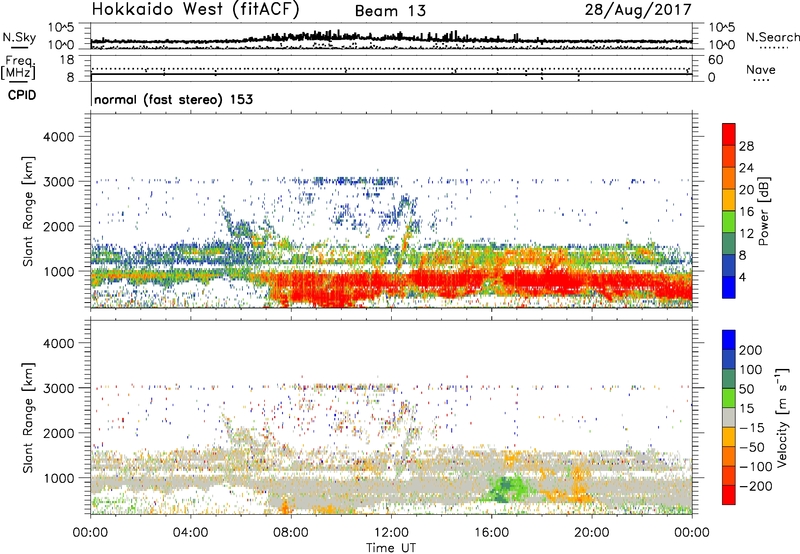Viewport: 800px width, 554px height.
Task: Click the '04:00' time tick label
Action: click(x=190, y=532)
